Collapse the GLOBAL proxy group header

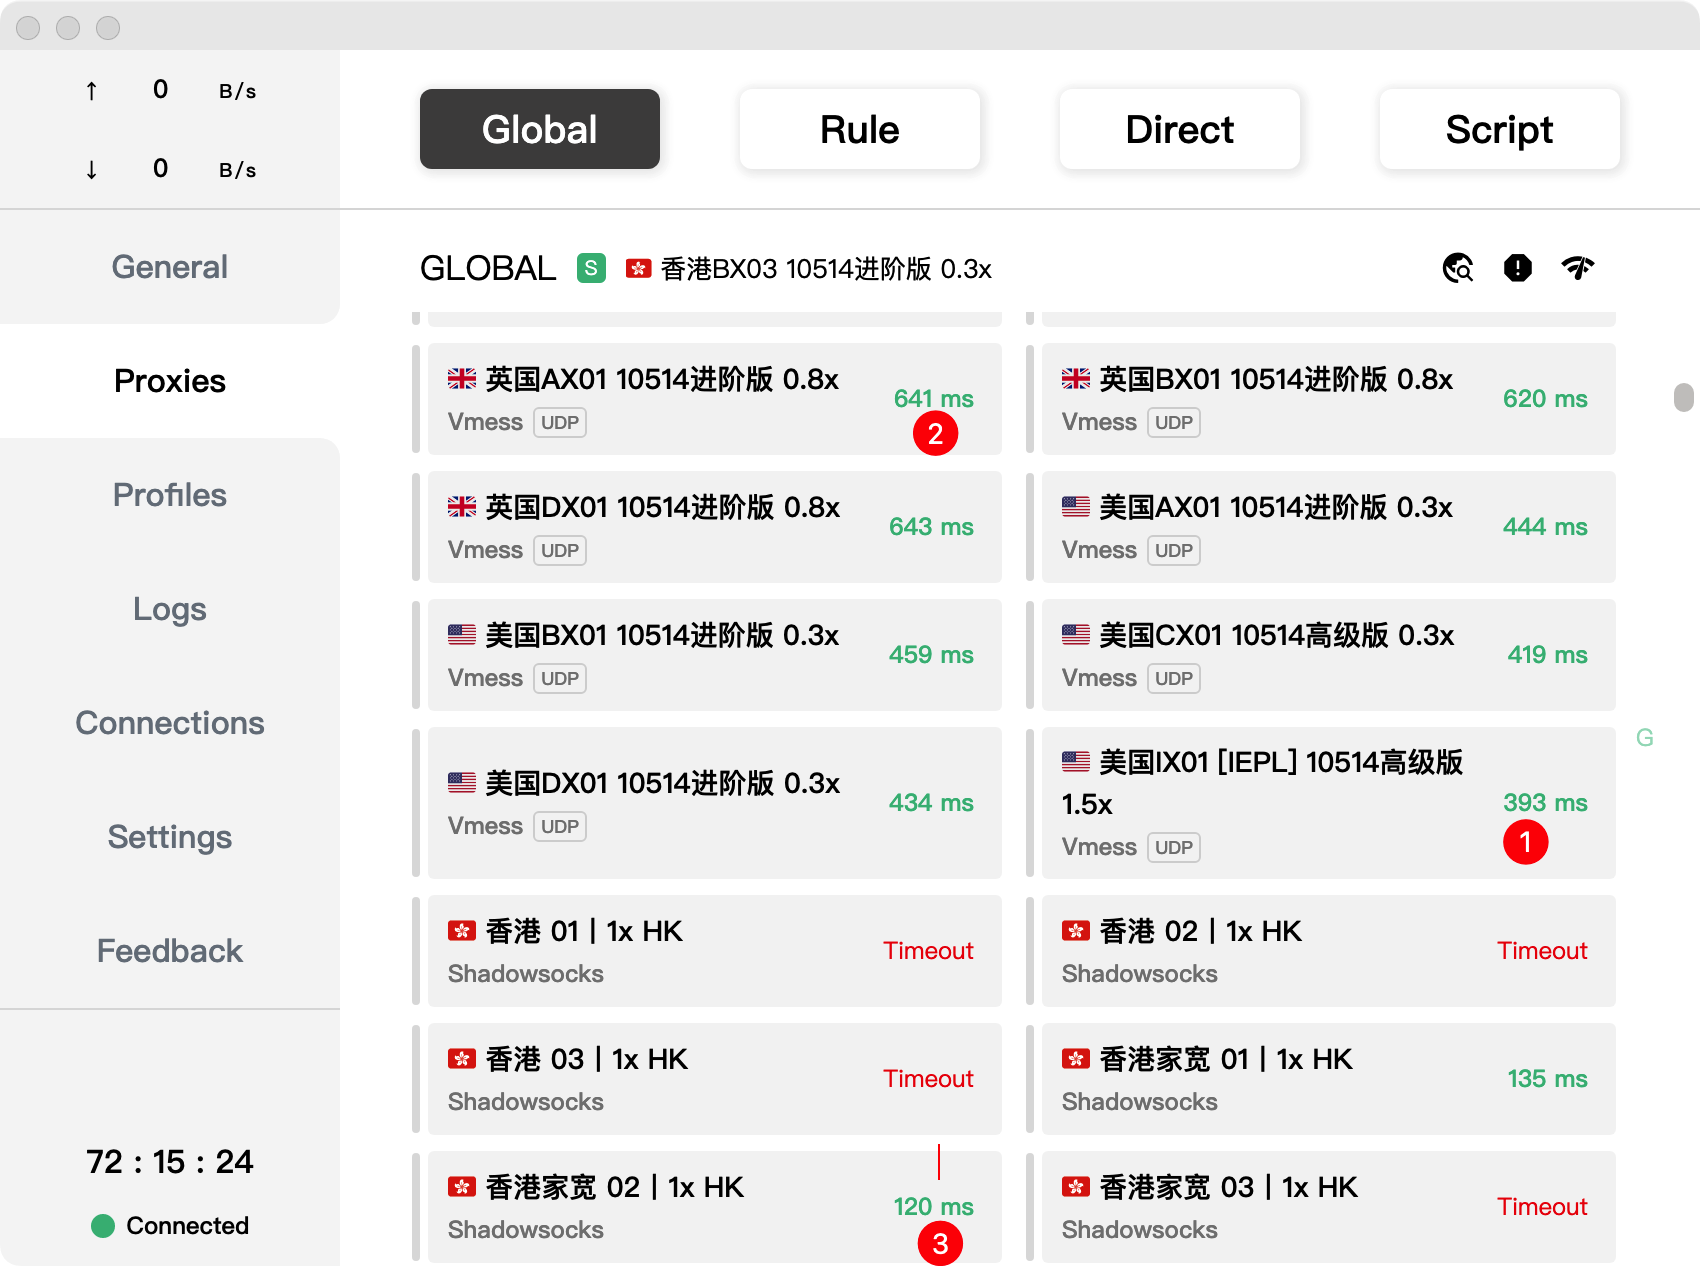[488, 268]
